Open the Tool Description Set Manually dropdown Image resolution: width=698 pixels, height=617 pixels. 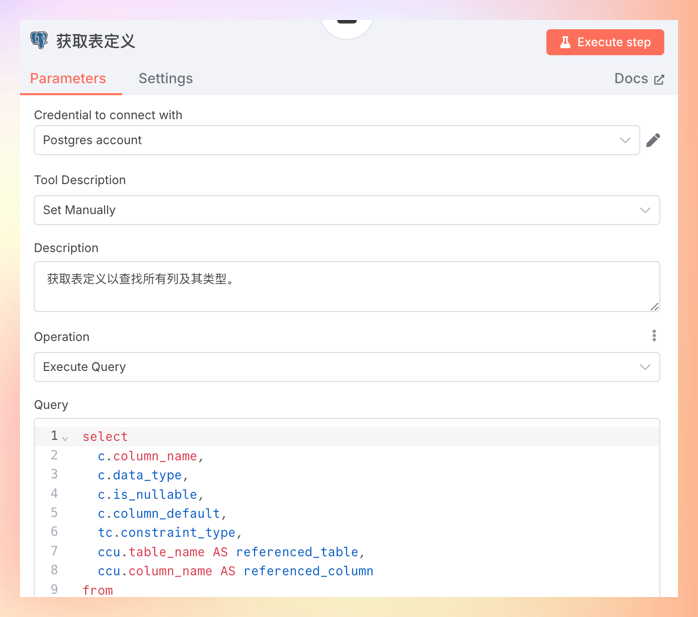(347, 210)
